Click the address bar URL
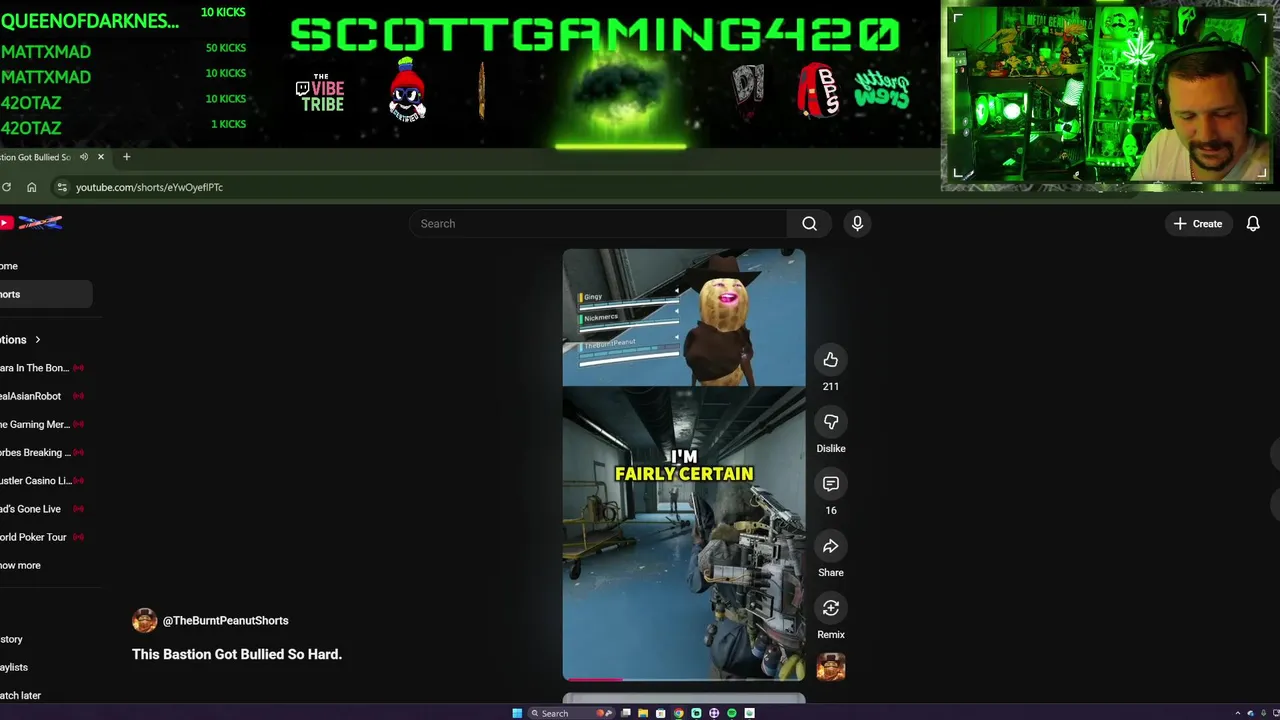This screenshot has width=1280, height=720. (149, 187)
